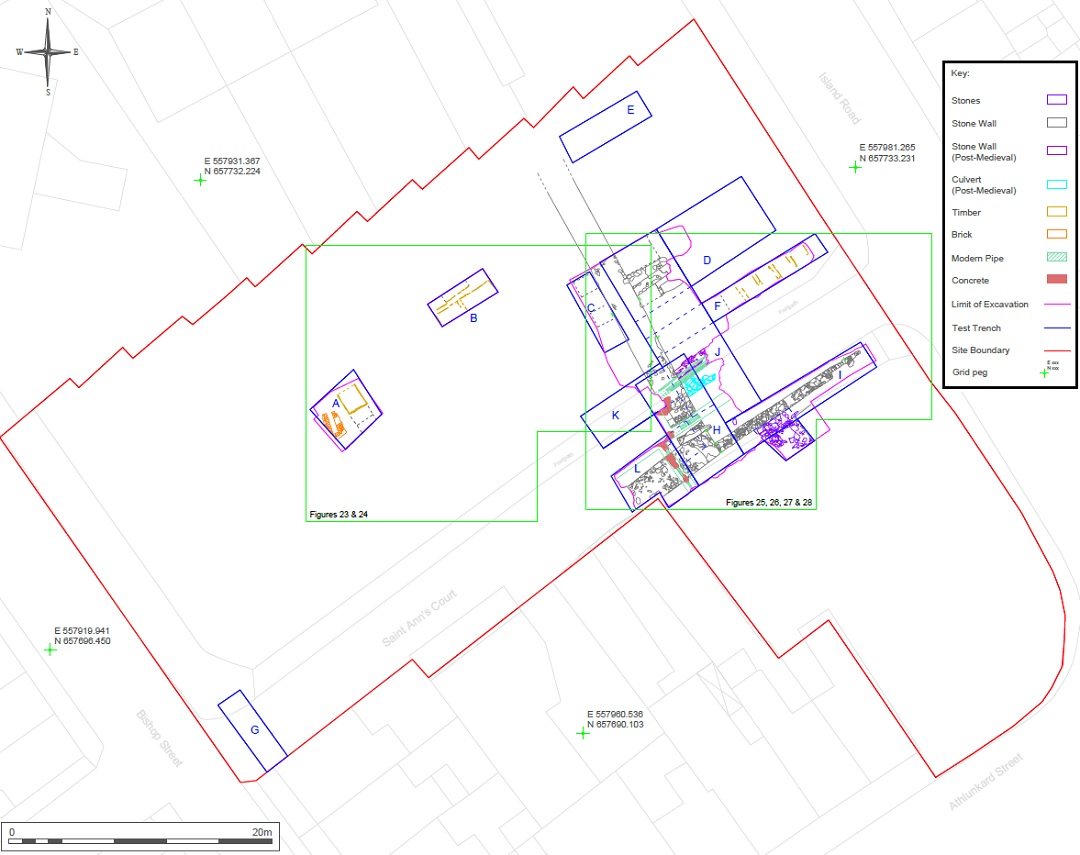Click the 'Figures 25, 26, 27 & 28' label

pos(768,502)
